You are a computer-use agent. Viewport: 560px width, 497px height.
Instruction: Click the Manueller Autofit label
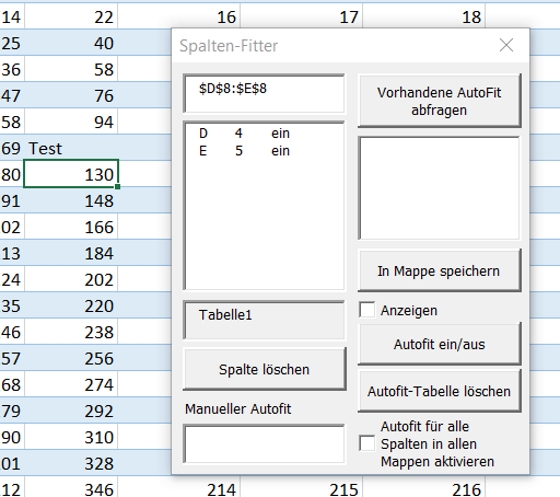238,409
